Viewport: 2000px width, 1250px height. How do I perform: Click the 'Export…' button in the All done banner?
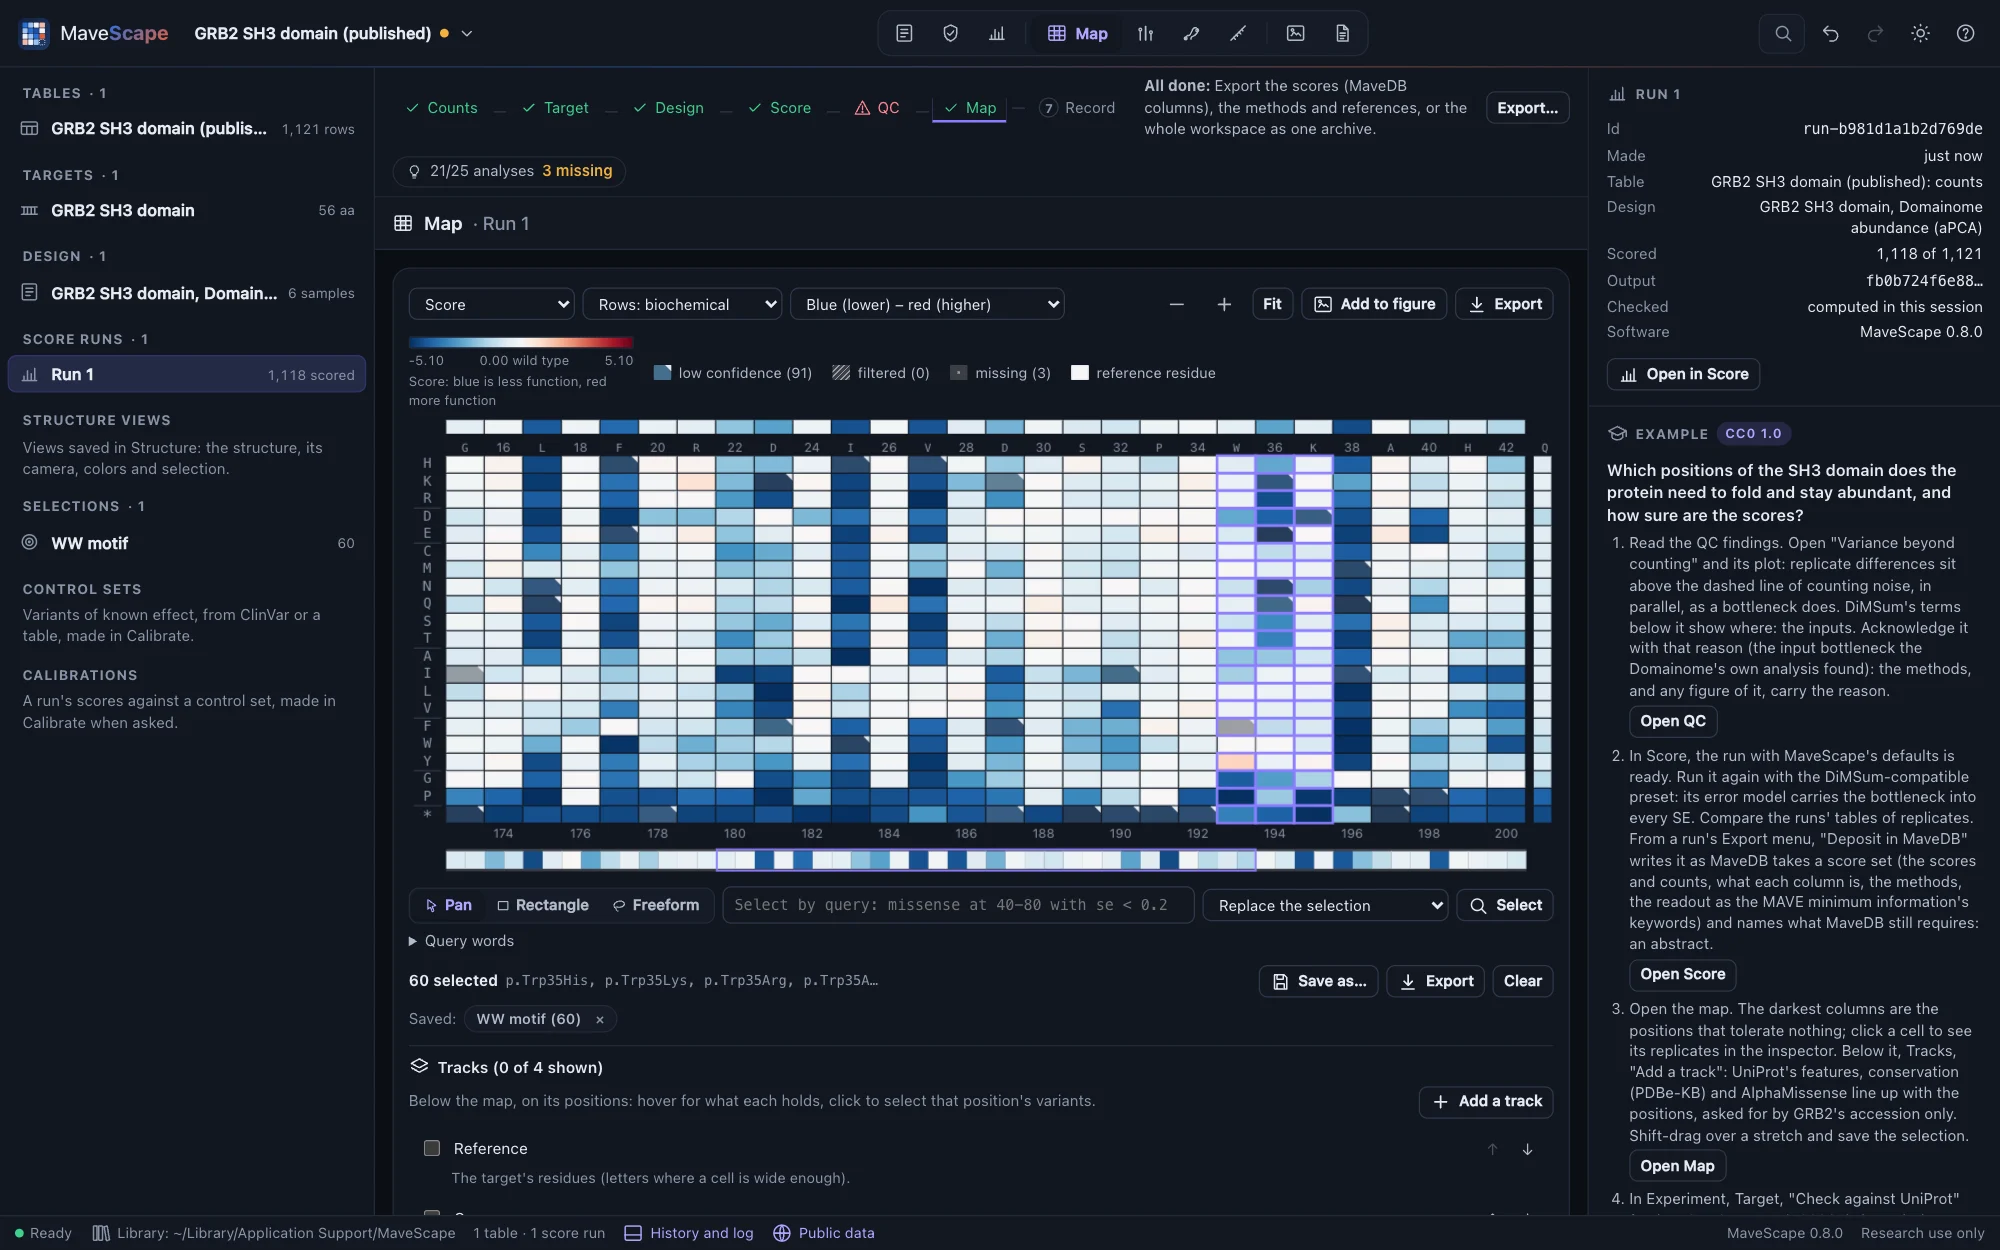(1527, 108)
